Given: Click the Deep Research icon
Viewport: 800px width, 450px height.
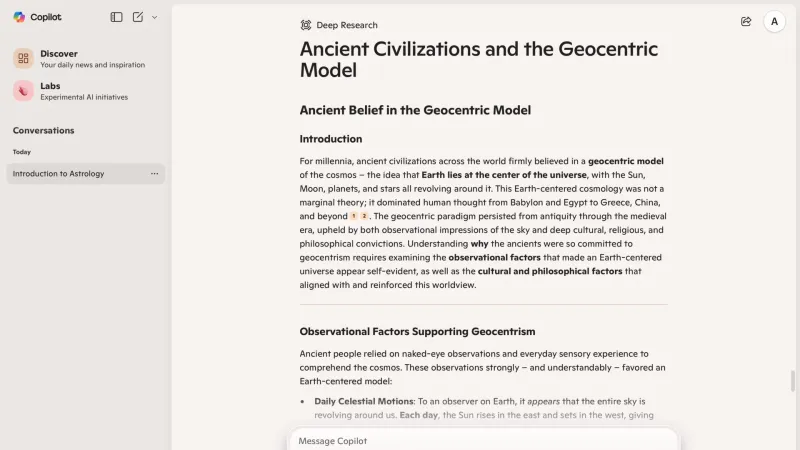Looking at the screenshot, I should coord(306,25).
